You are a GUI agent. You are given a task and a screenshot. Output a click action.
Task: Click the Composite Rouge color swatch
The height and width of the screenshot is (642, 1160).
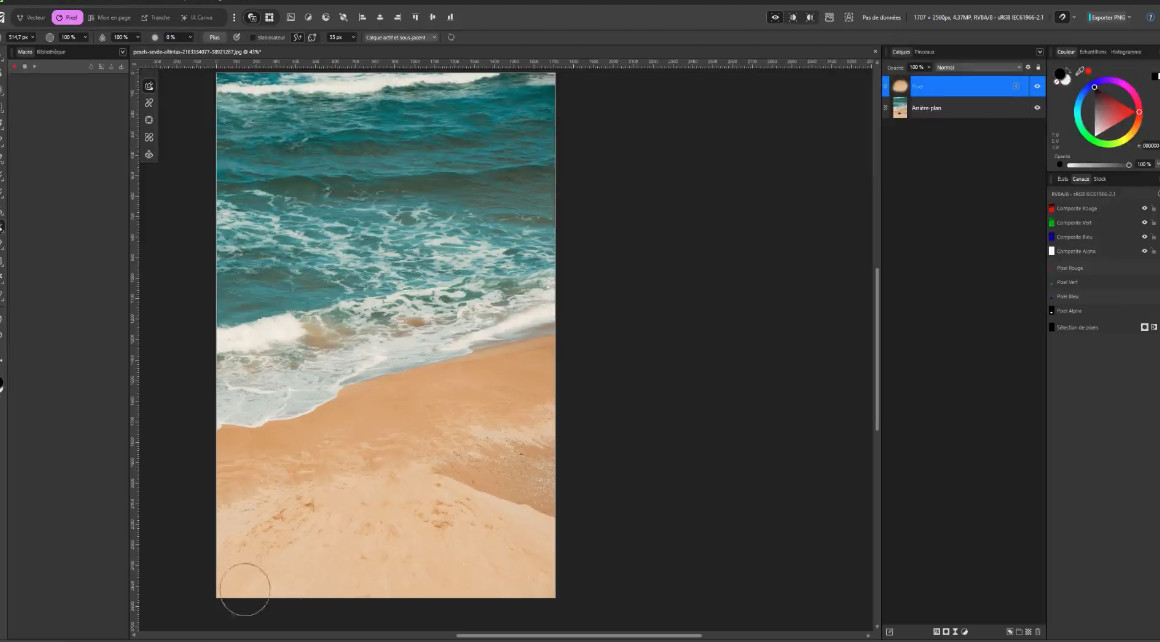pyautogui.click(x=1051, y=209)
